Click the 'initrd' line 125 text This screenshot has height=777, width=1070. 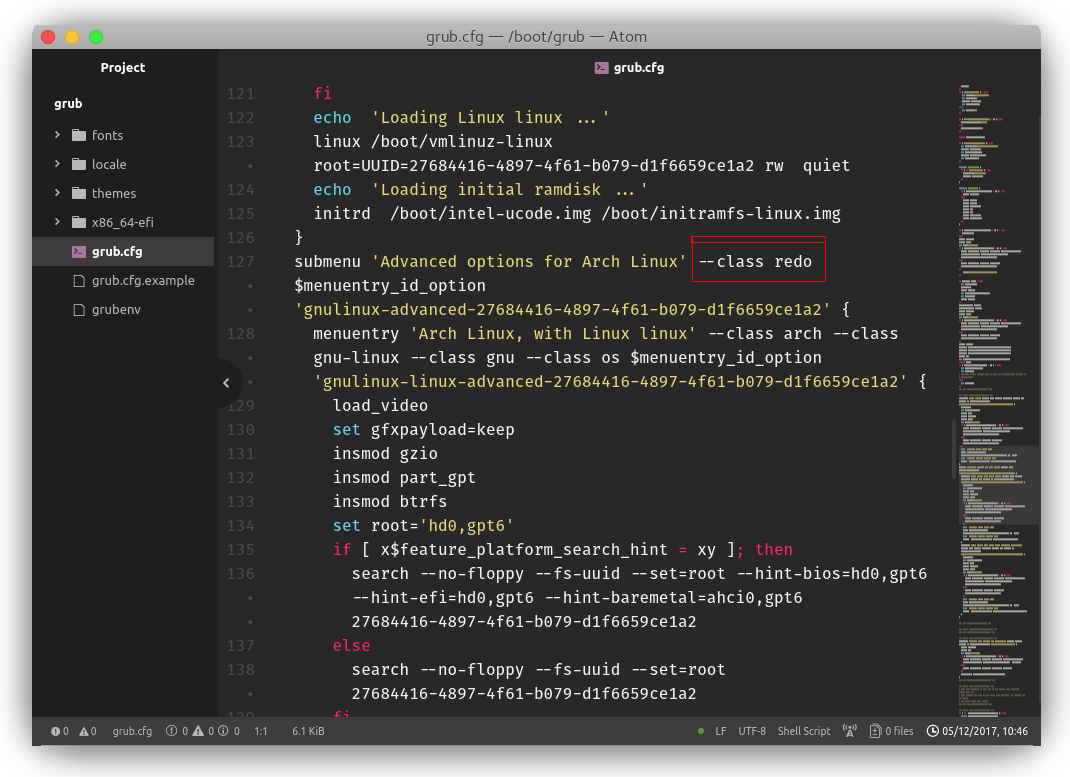pos(577,214)
